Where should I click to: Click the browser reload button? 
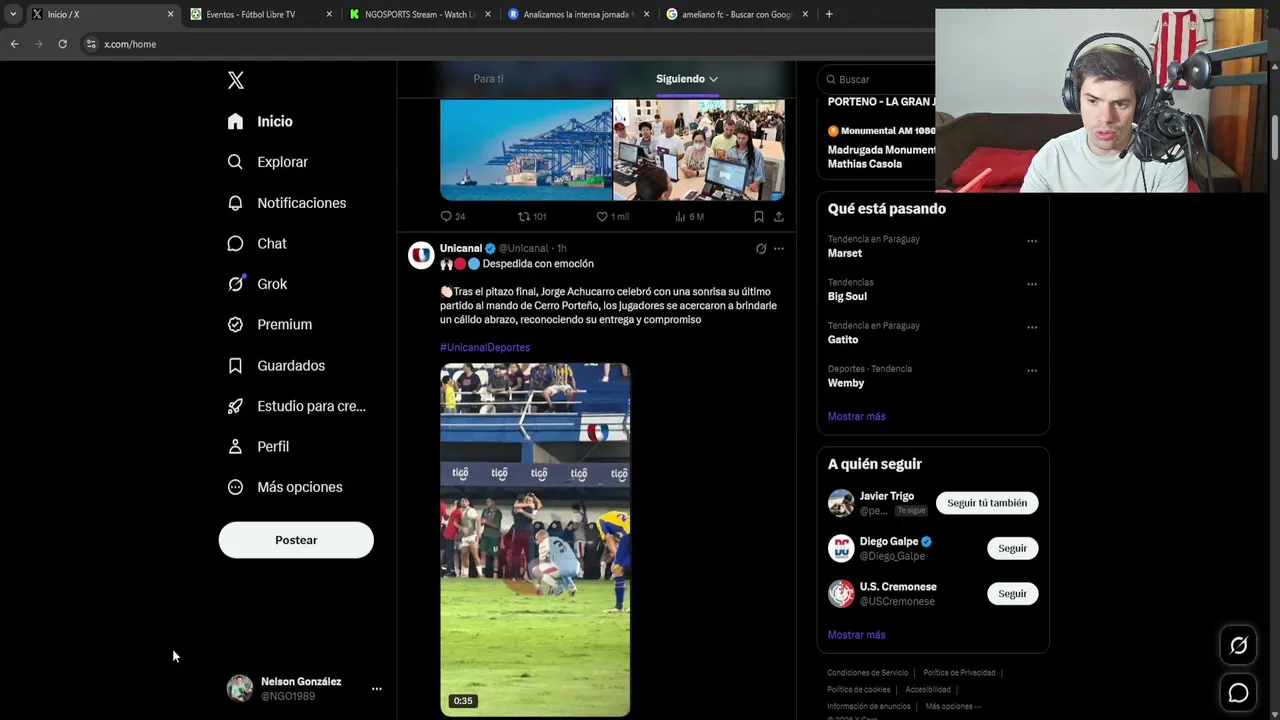pos(62,44)
